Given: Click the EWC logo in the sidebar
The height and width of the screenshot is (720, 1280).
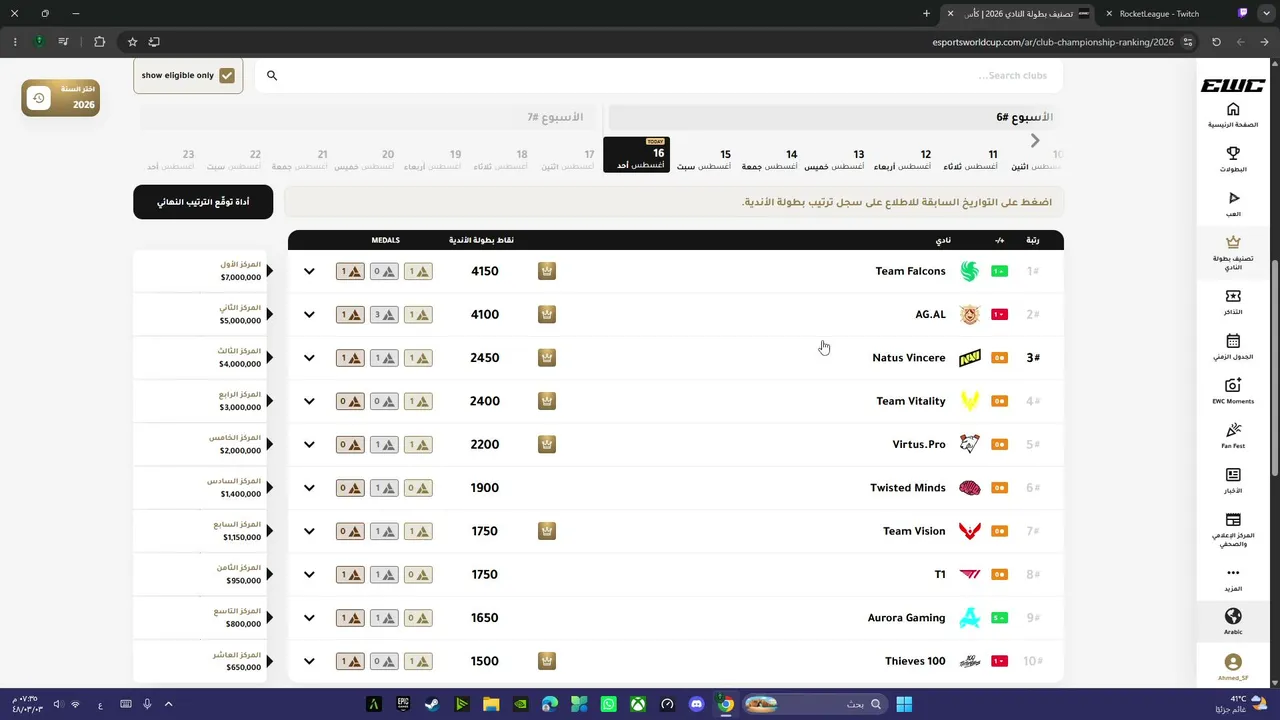Looking at the screenshot, I should [1233, 86].
